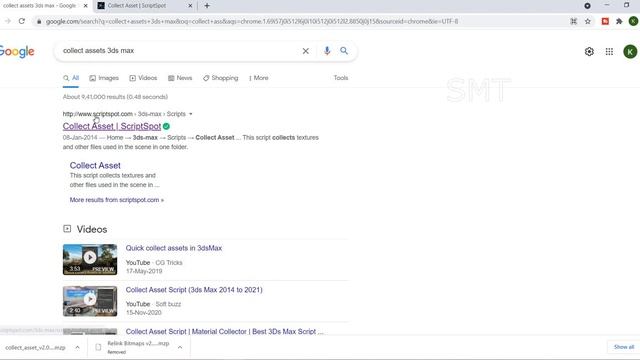The width and height of the screenshot is (640, 360).
Task: Switch to the Images tab
Action: 104,78
